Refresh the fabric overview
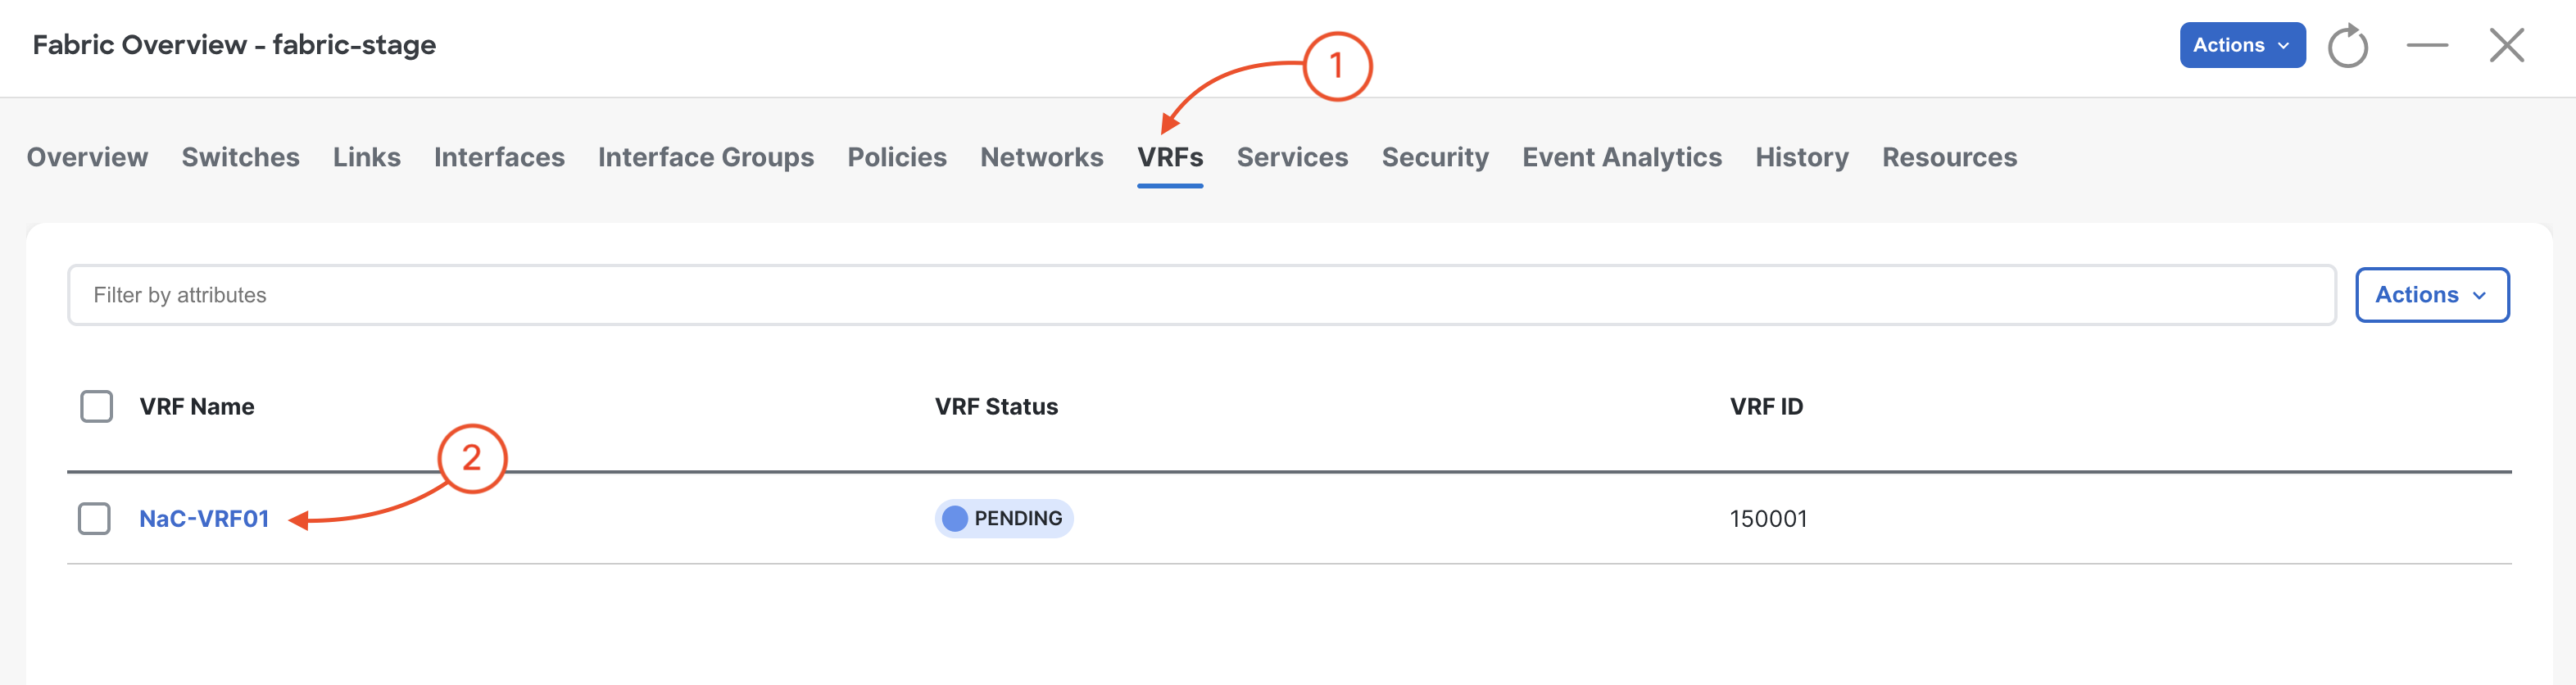The image size is (2576, 685). 2347,46
